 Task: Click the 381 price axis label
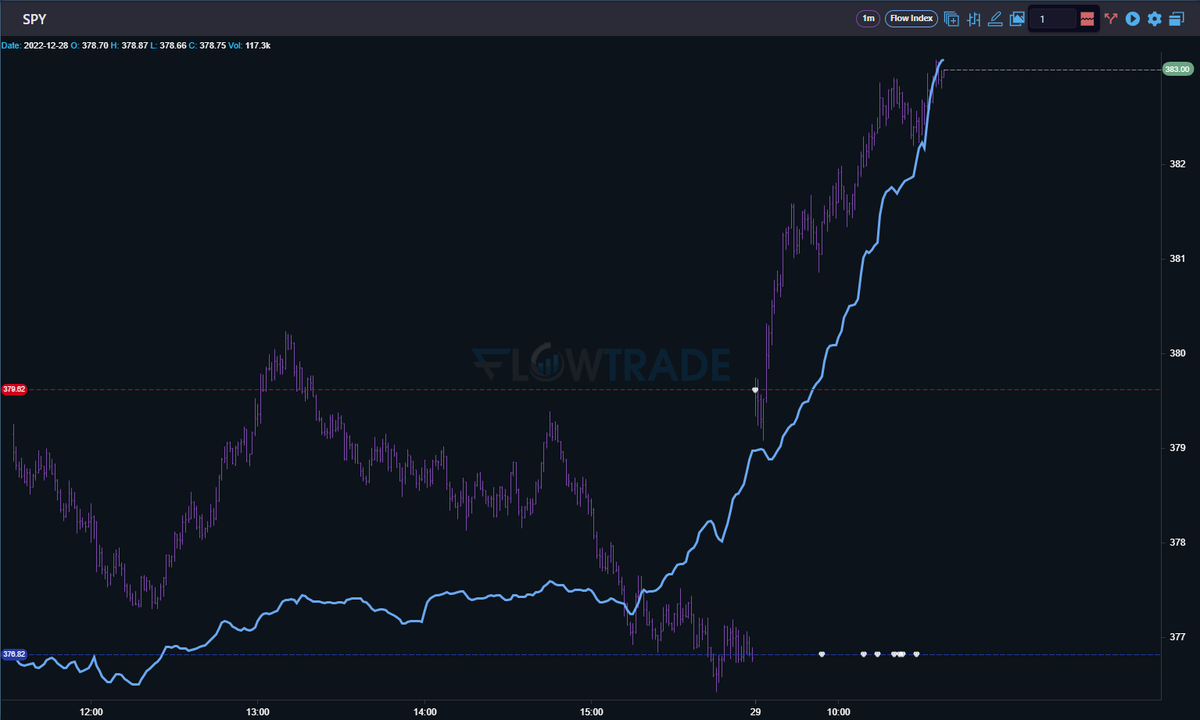(1178, 259)
